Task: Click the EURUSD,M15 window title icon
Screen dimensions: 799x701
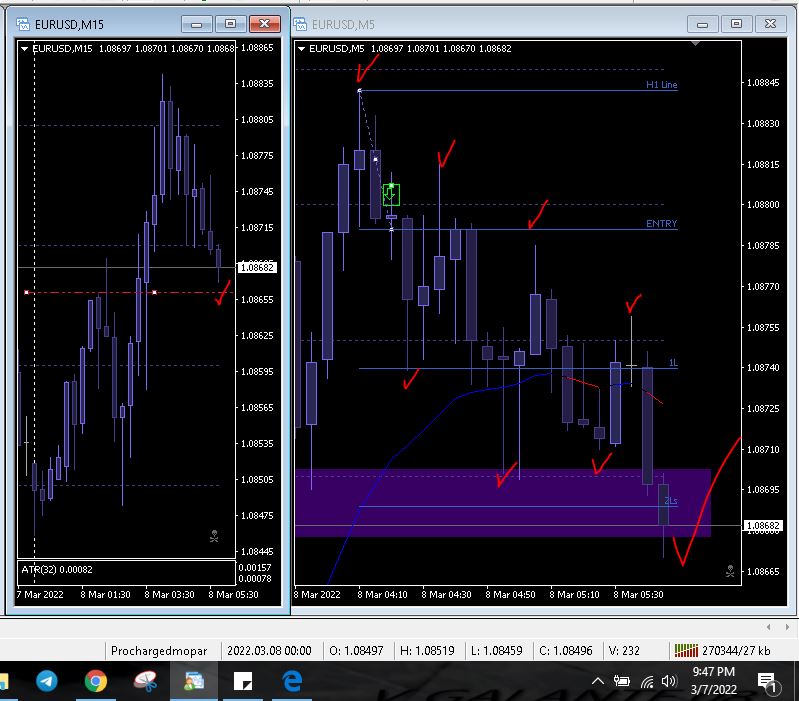Action: click(x=23, y=24)
